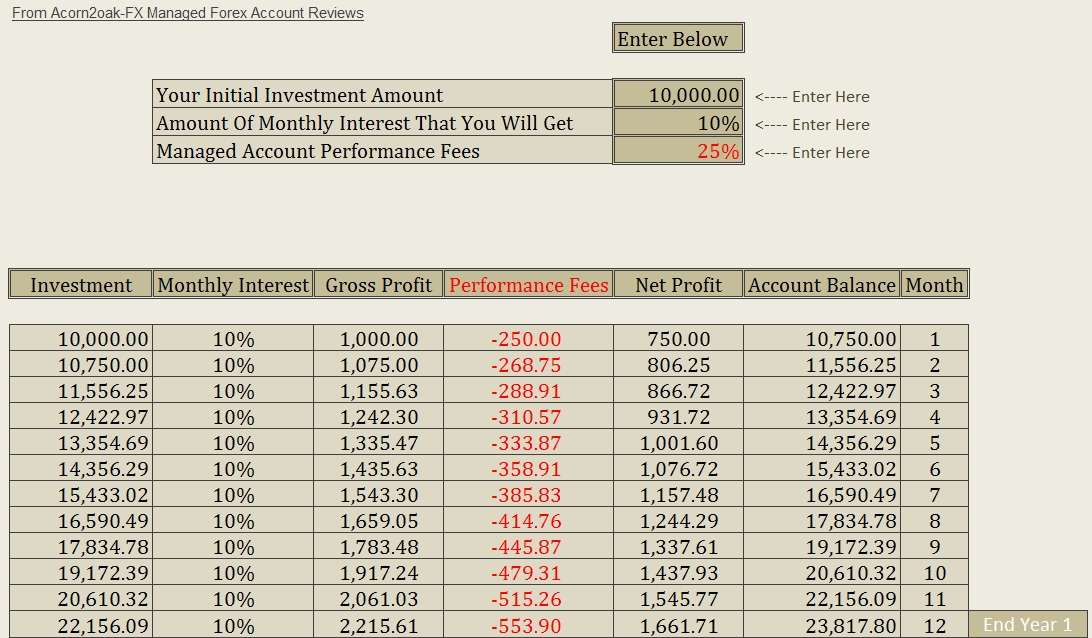Click net profit cell 750.00
The image size is (1092, 638).
click(x=678, y=339)
